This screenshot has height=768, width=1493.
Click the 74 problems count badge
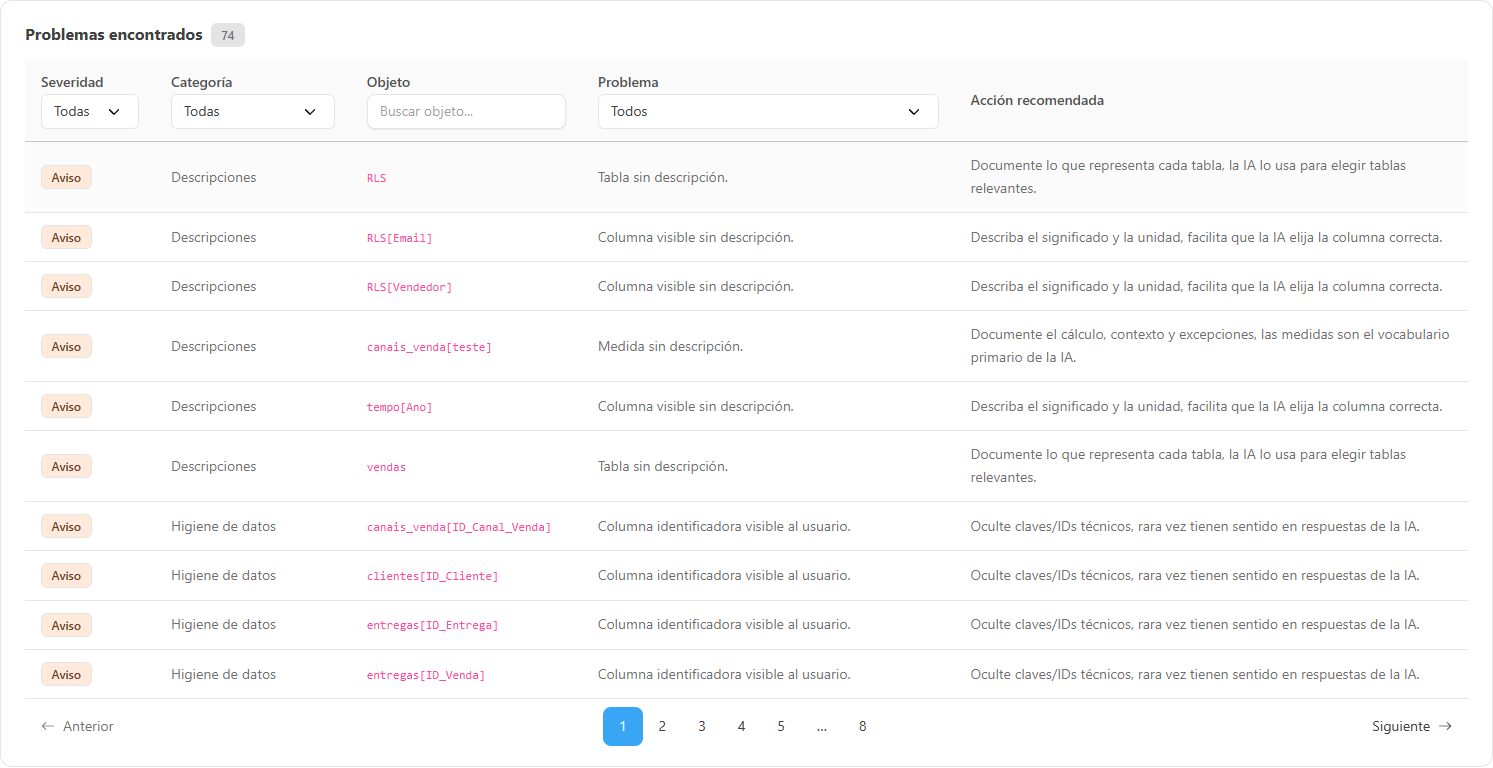tap(228, 35)
